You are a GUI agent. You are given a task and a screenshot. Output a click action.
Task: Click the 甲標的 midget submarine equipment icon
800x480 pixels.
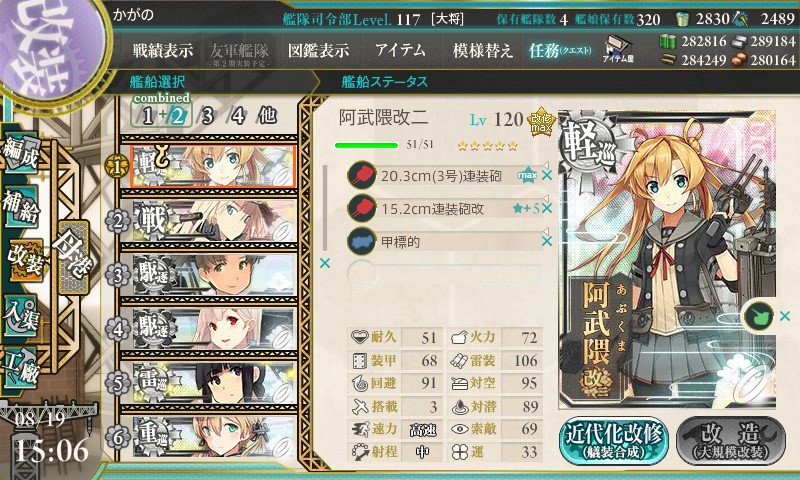pos(362,241)
